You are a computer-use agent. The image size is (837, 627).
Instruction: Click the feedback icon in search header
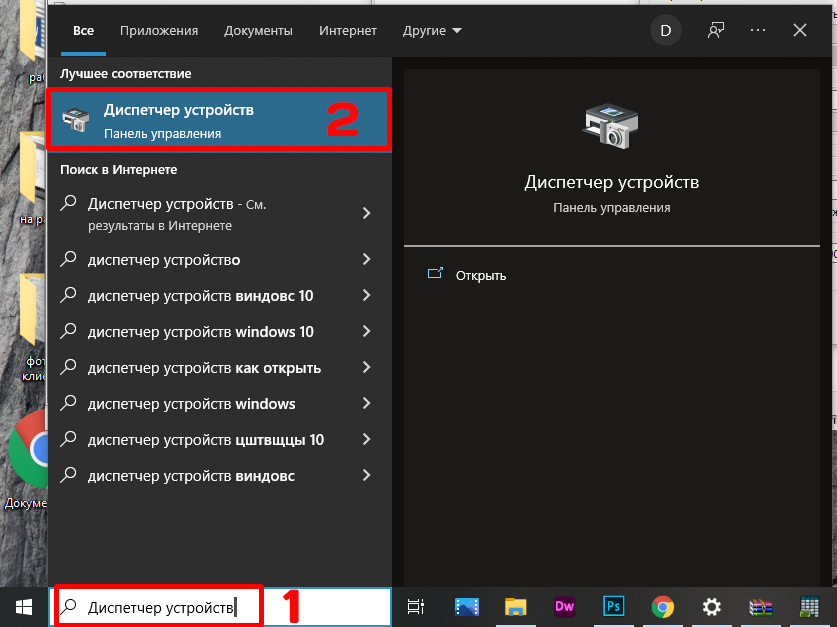tap(715, 31)
